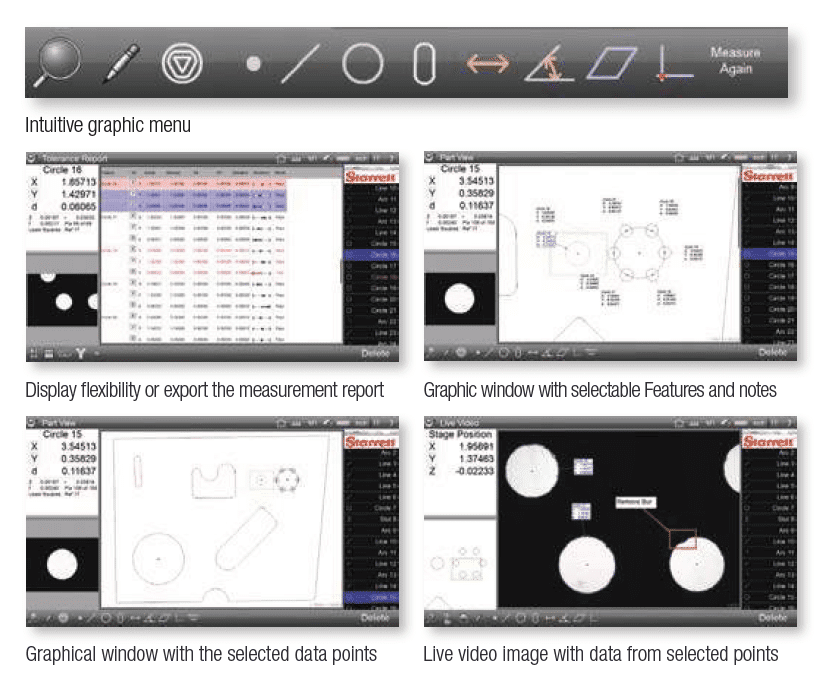
Task: Click the camera preview thumbnail in Tolerance Report window
Action: [62, 299]
